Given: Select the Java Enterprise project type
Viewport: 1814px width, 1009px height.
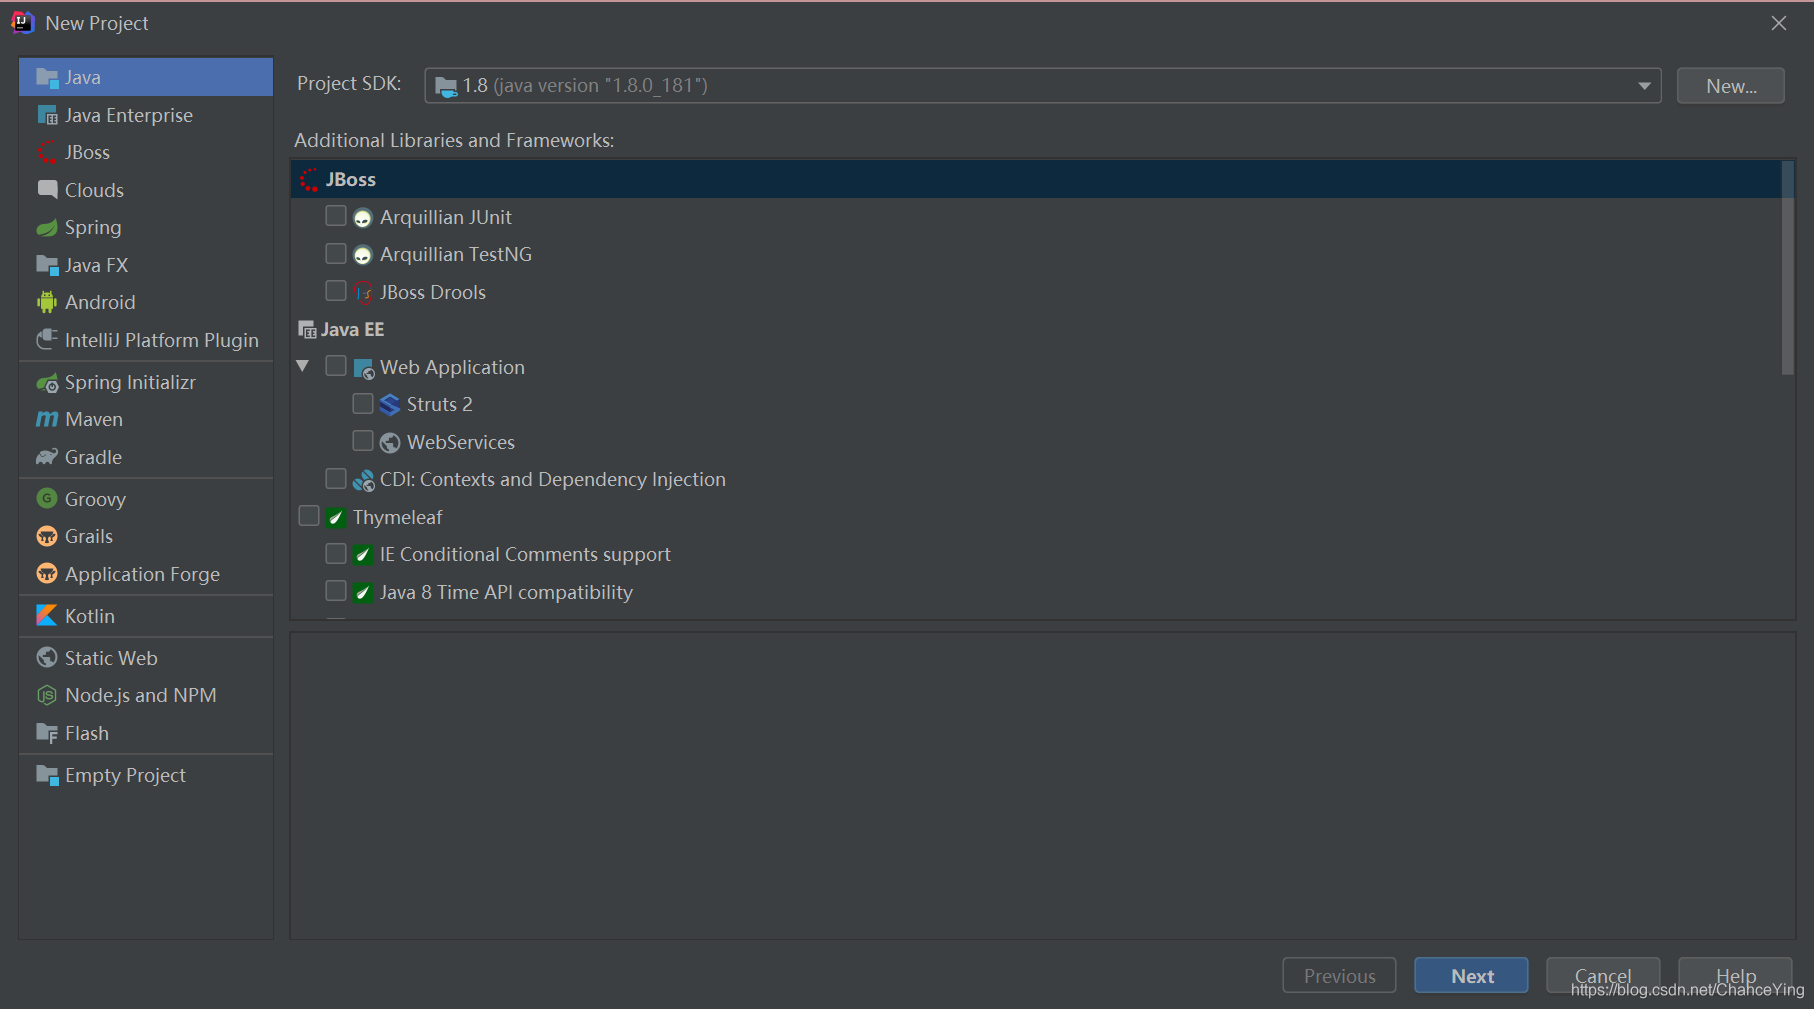Looking at the screenshot, I should [146, 115].
